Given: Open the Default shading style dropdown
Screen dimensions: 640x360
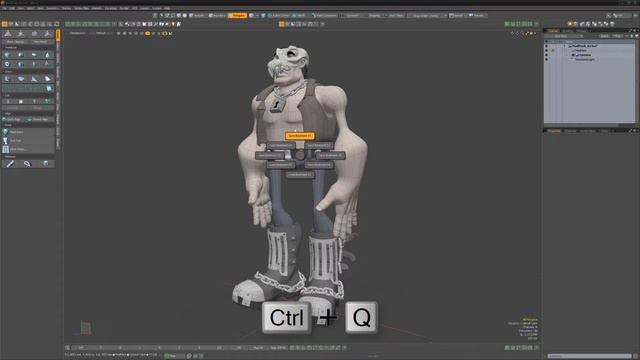Looking at the screenshot, I should pos(101,33).
